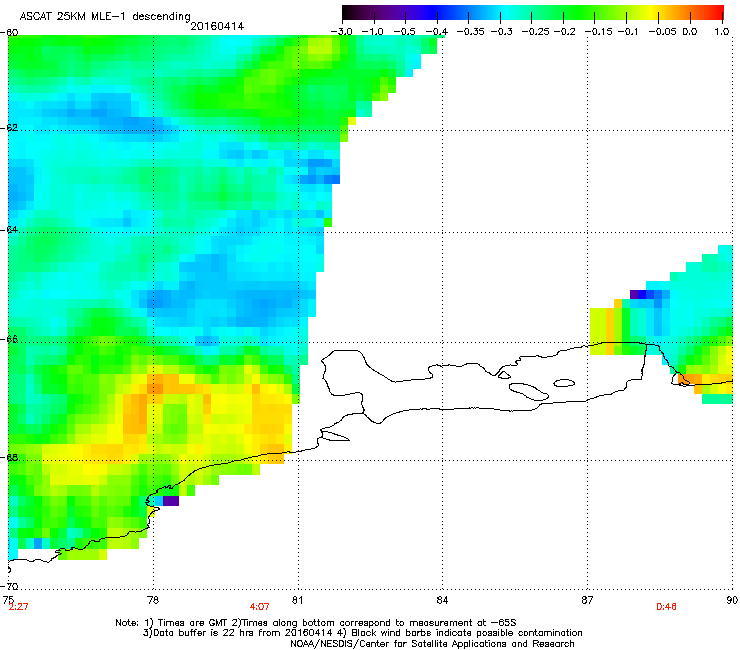This screenshot has height=650, width=740.
Task: Click the red 2:27 swath time
Action: [x=18, y=607]
